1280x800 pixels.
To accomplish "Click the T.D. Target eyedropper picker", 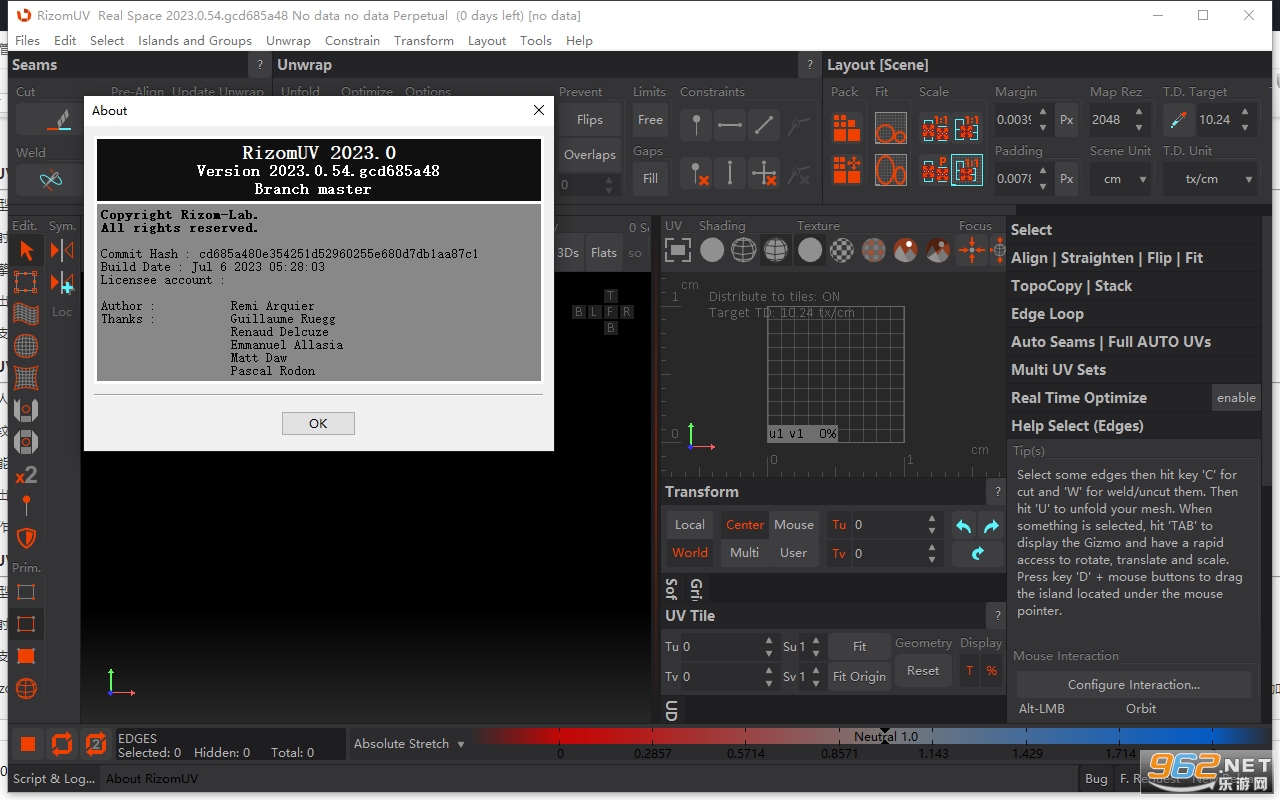I will [x=1177, y=120].
